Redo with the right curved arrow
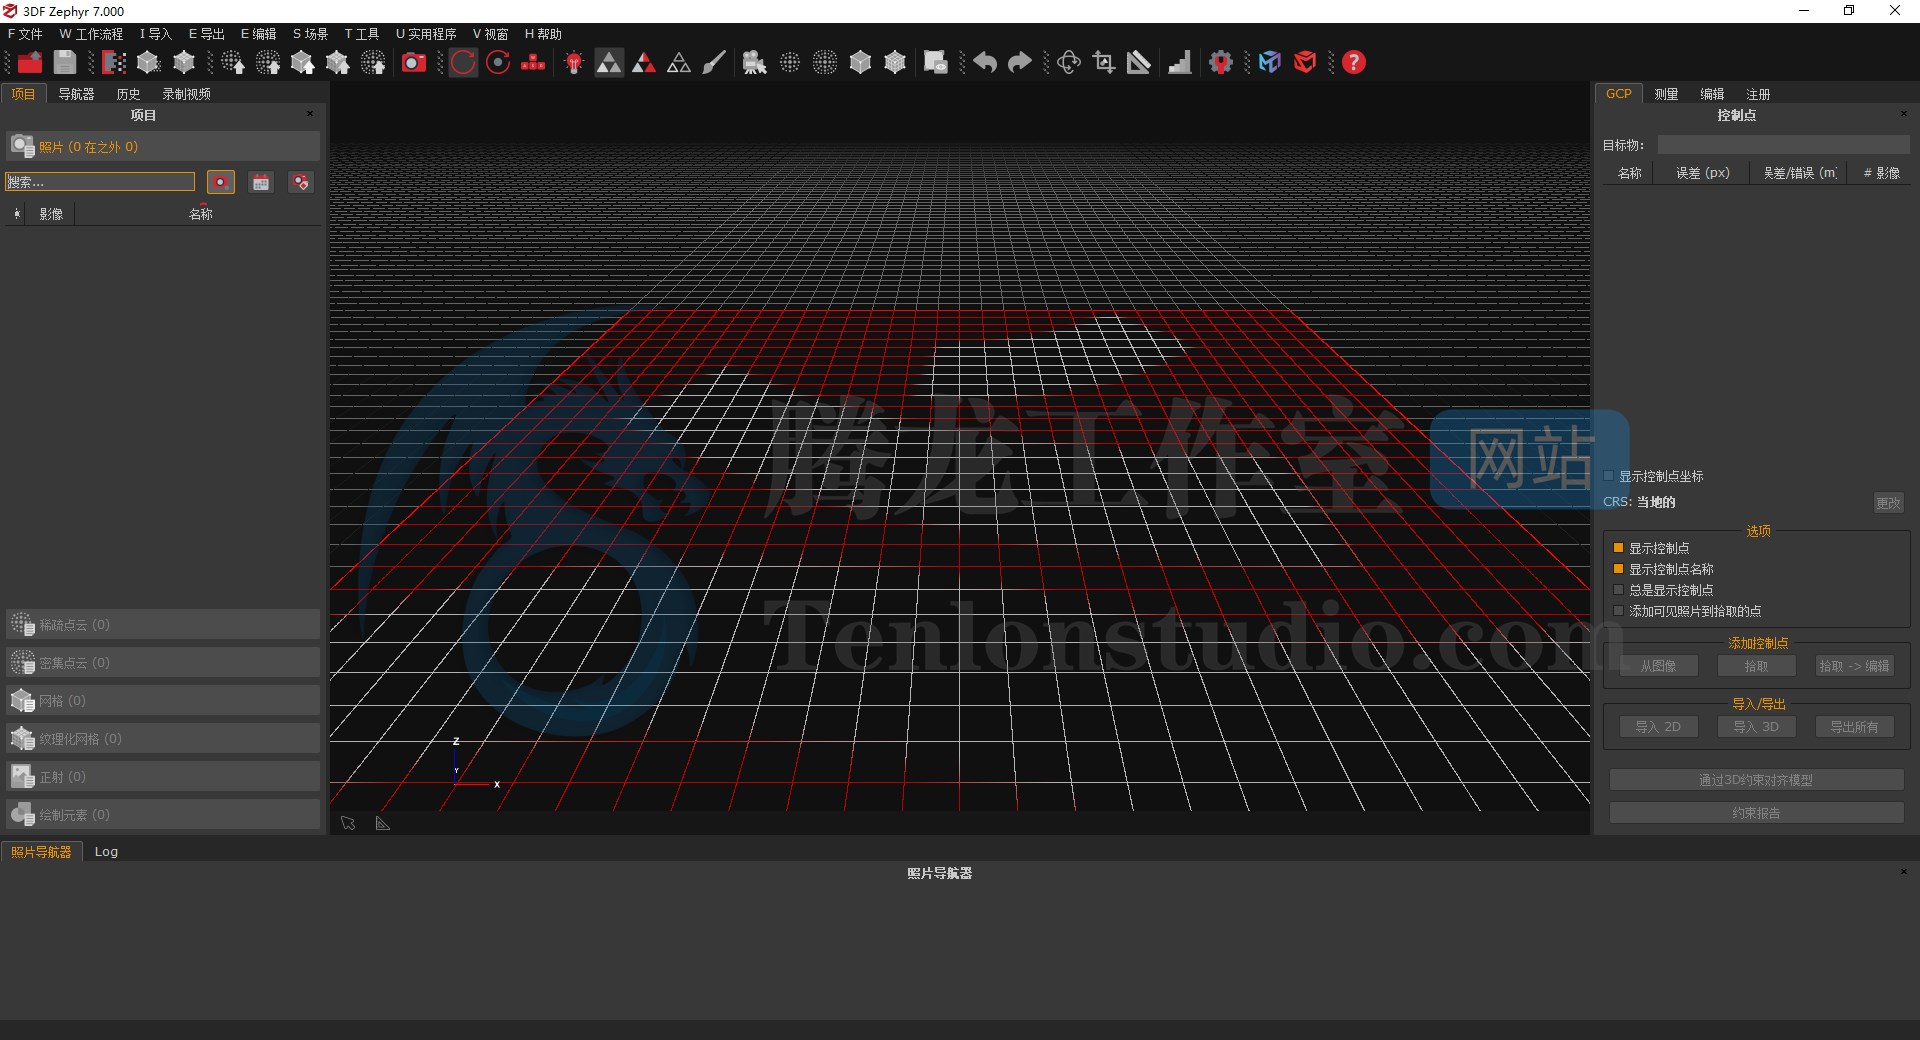This screenshot has width=1920, height=1040. [1019, 63]
